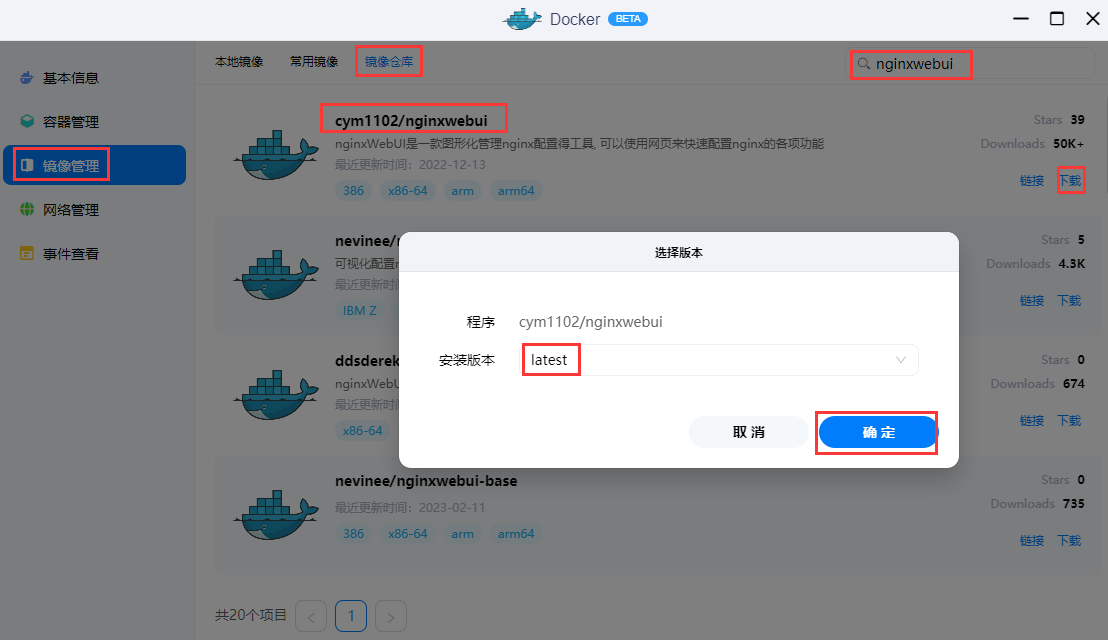Click the search magnifier icon
Viewport: 1108px width, 640px height.
tap(864, 64)
